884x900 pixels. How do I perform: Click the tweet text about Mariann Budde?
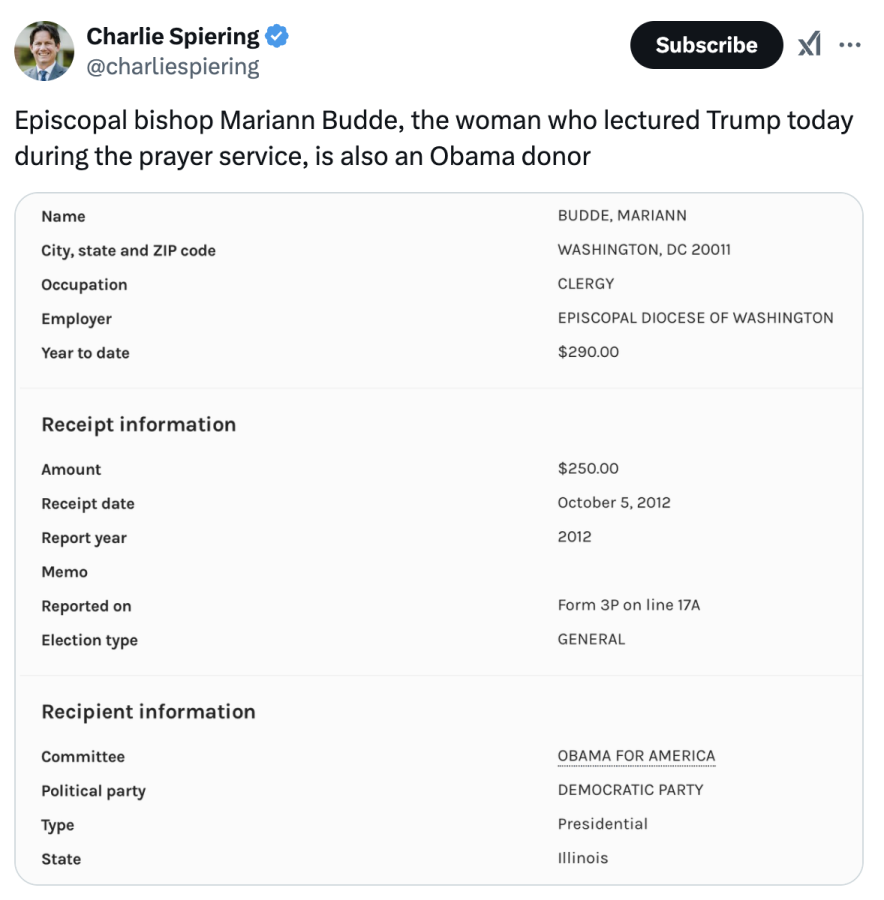point(433,138)
